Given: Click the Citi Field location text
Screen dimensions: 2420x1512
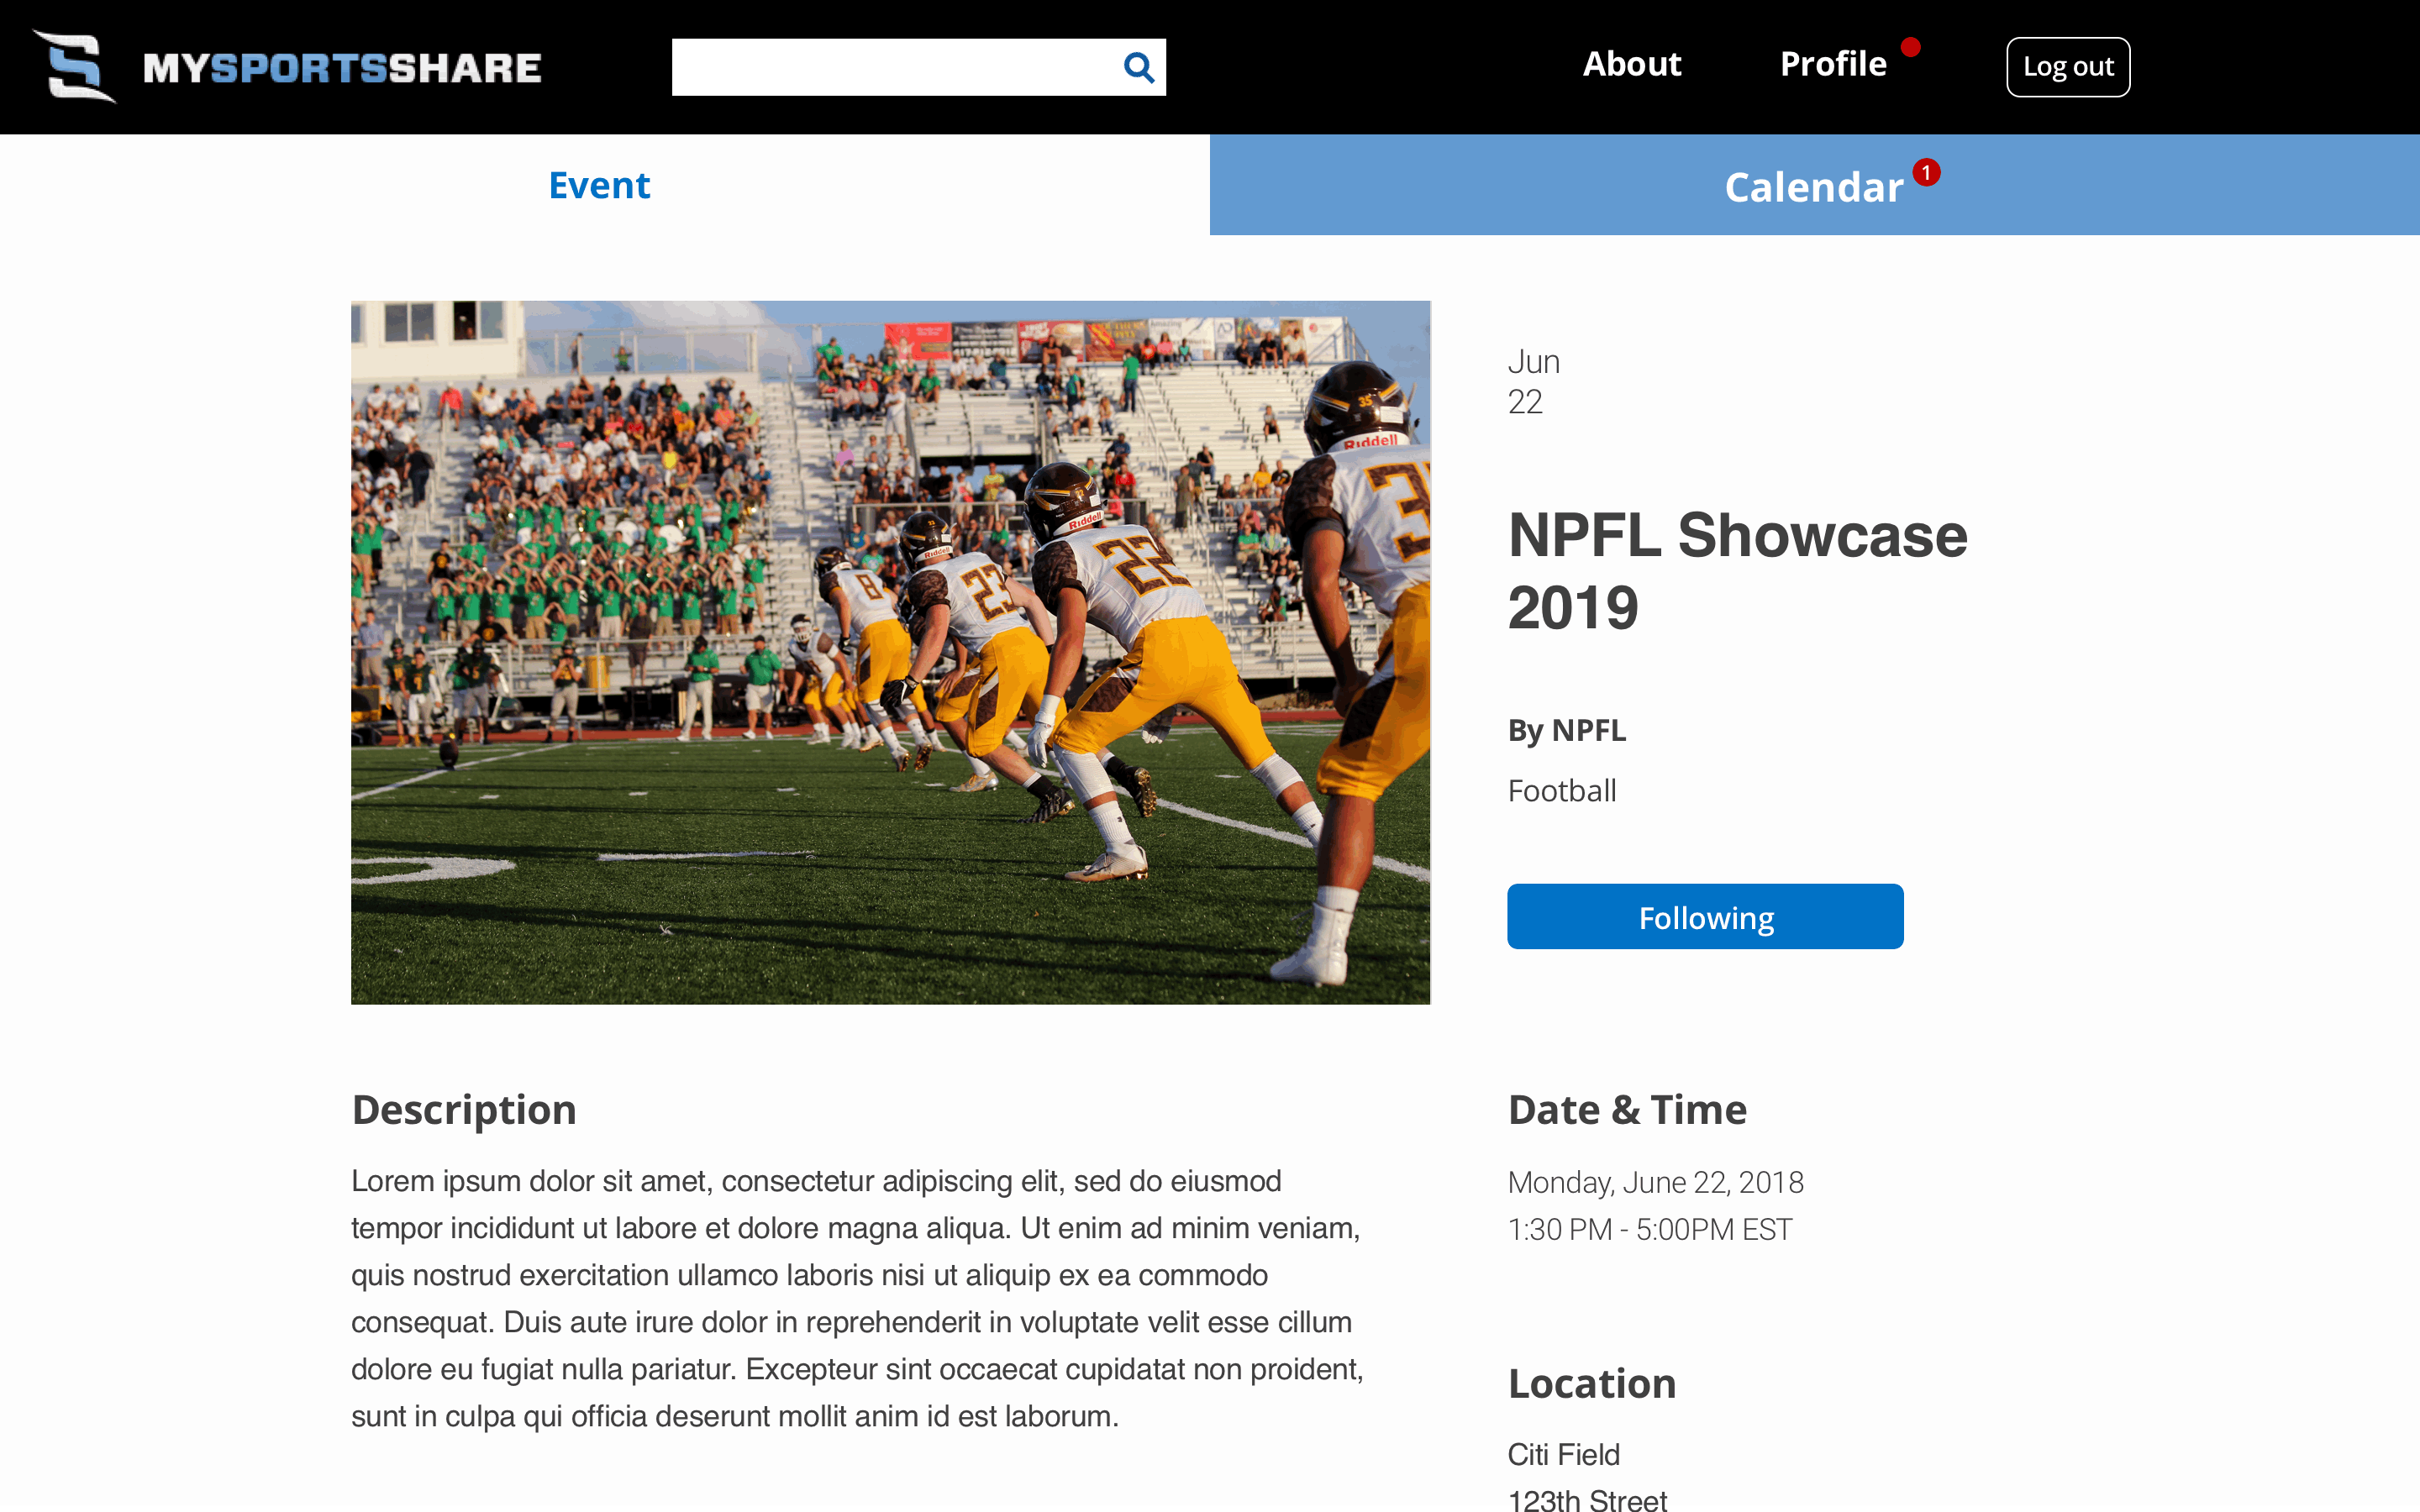Looking at the screenshot, I should point(1563,1454).
